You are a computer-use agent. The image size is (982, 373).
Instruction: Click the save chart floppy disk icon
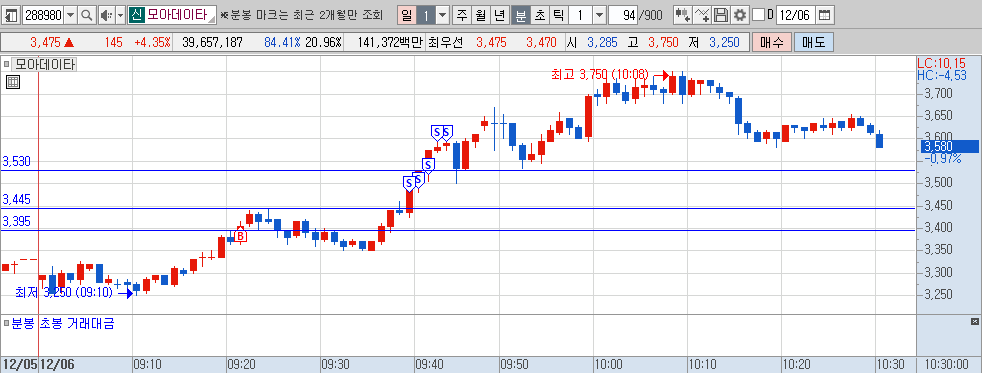click(x=721, y=14)
